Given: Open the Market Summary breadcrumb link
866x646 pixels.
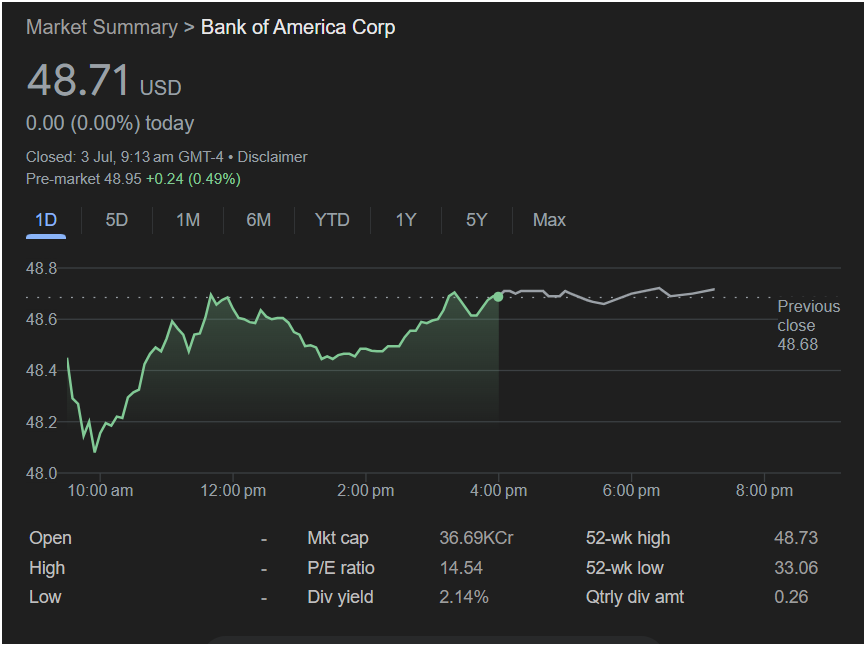Looking at the screenshot, I should tap(102, 27).
